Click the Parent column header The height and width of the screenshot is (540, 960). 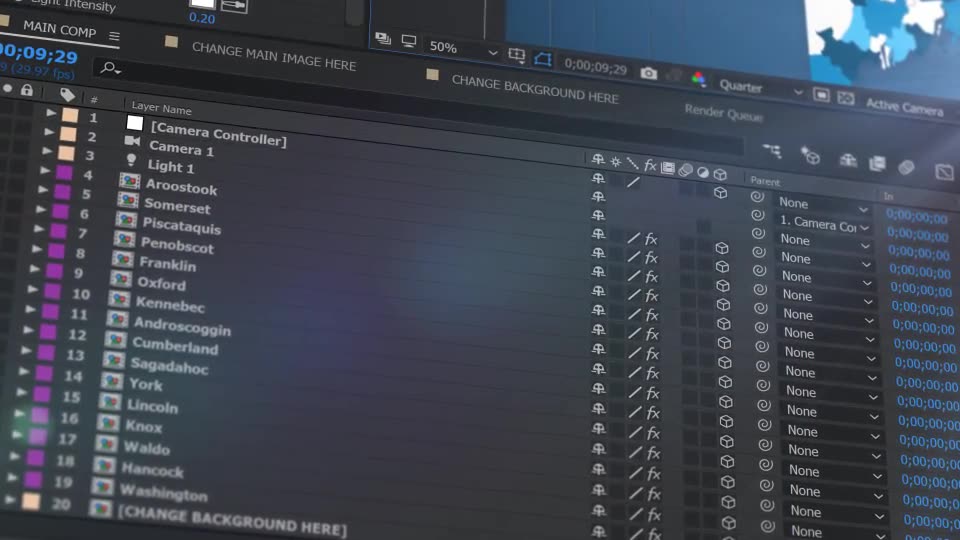765,181
